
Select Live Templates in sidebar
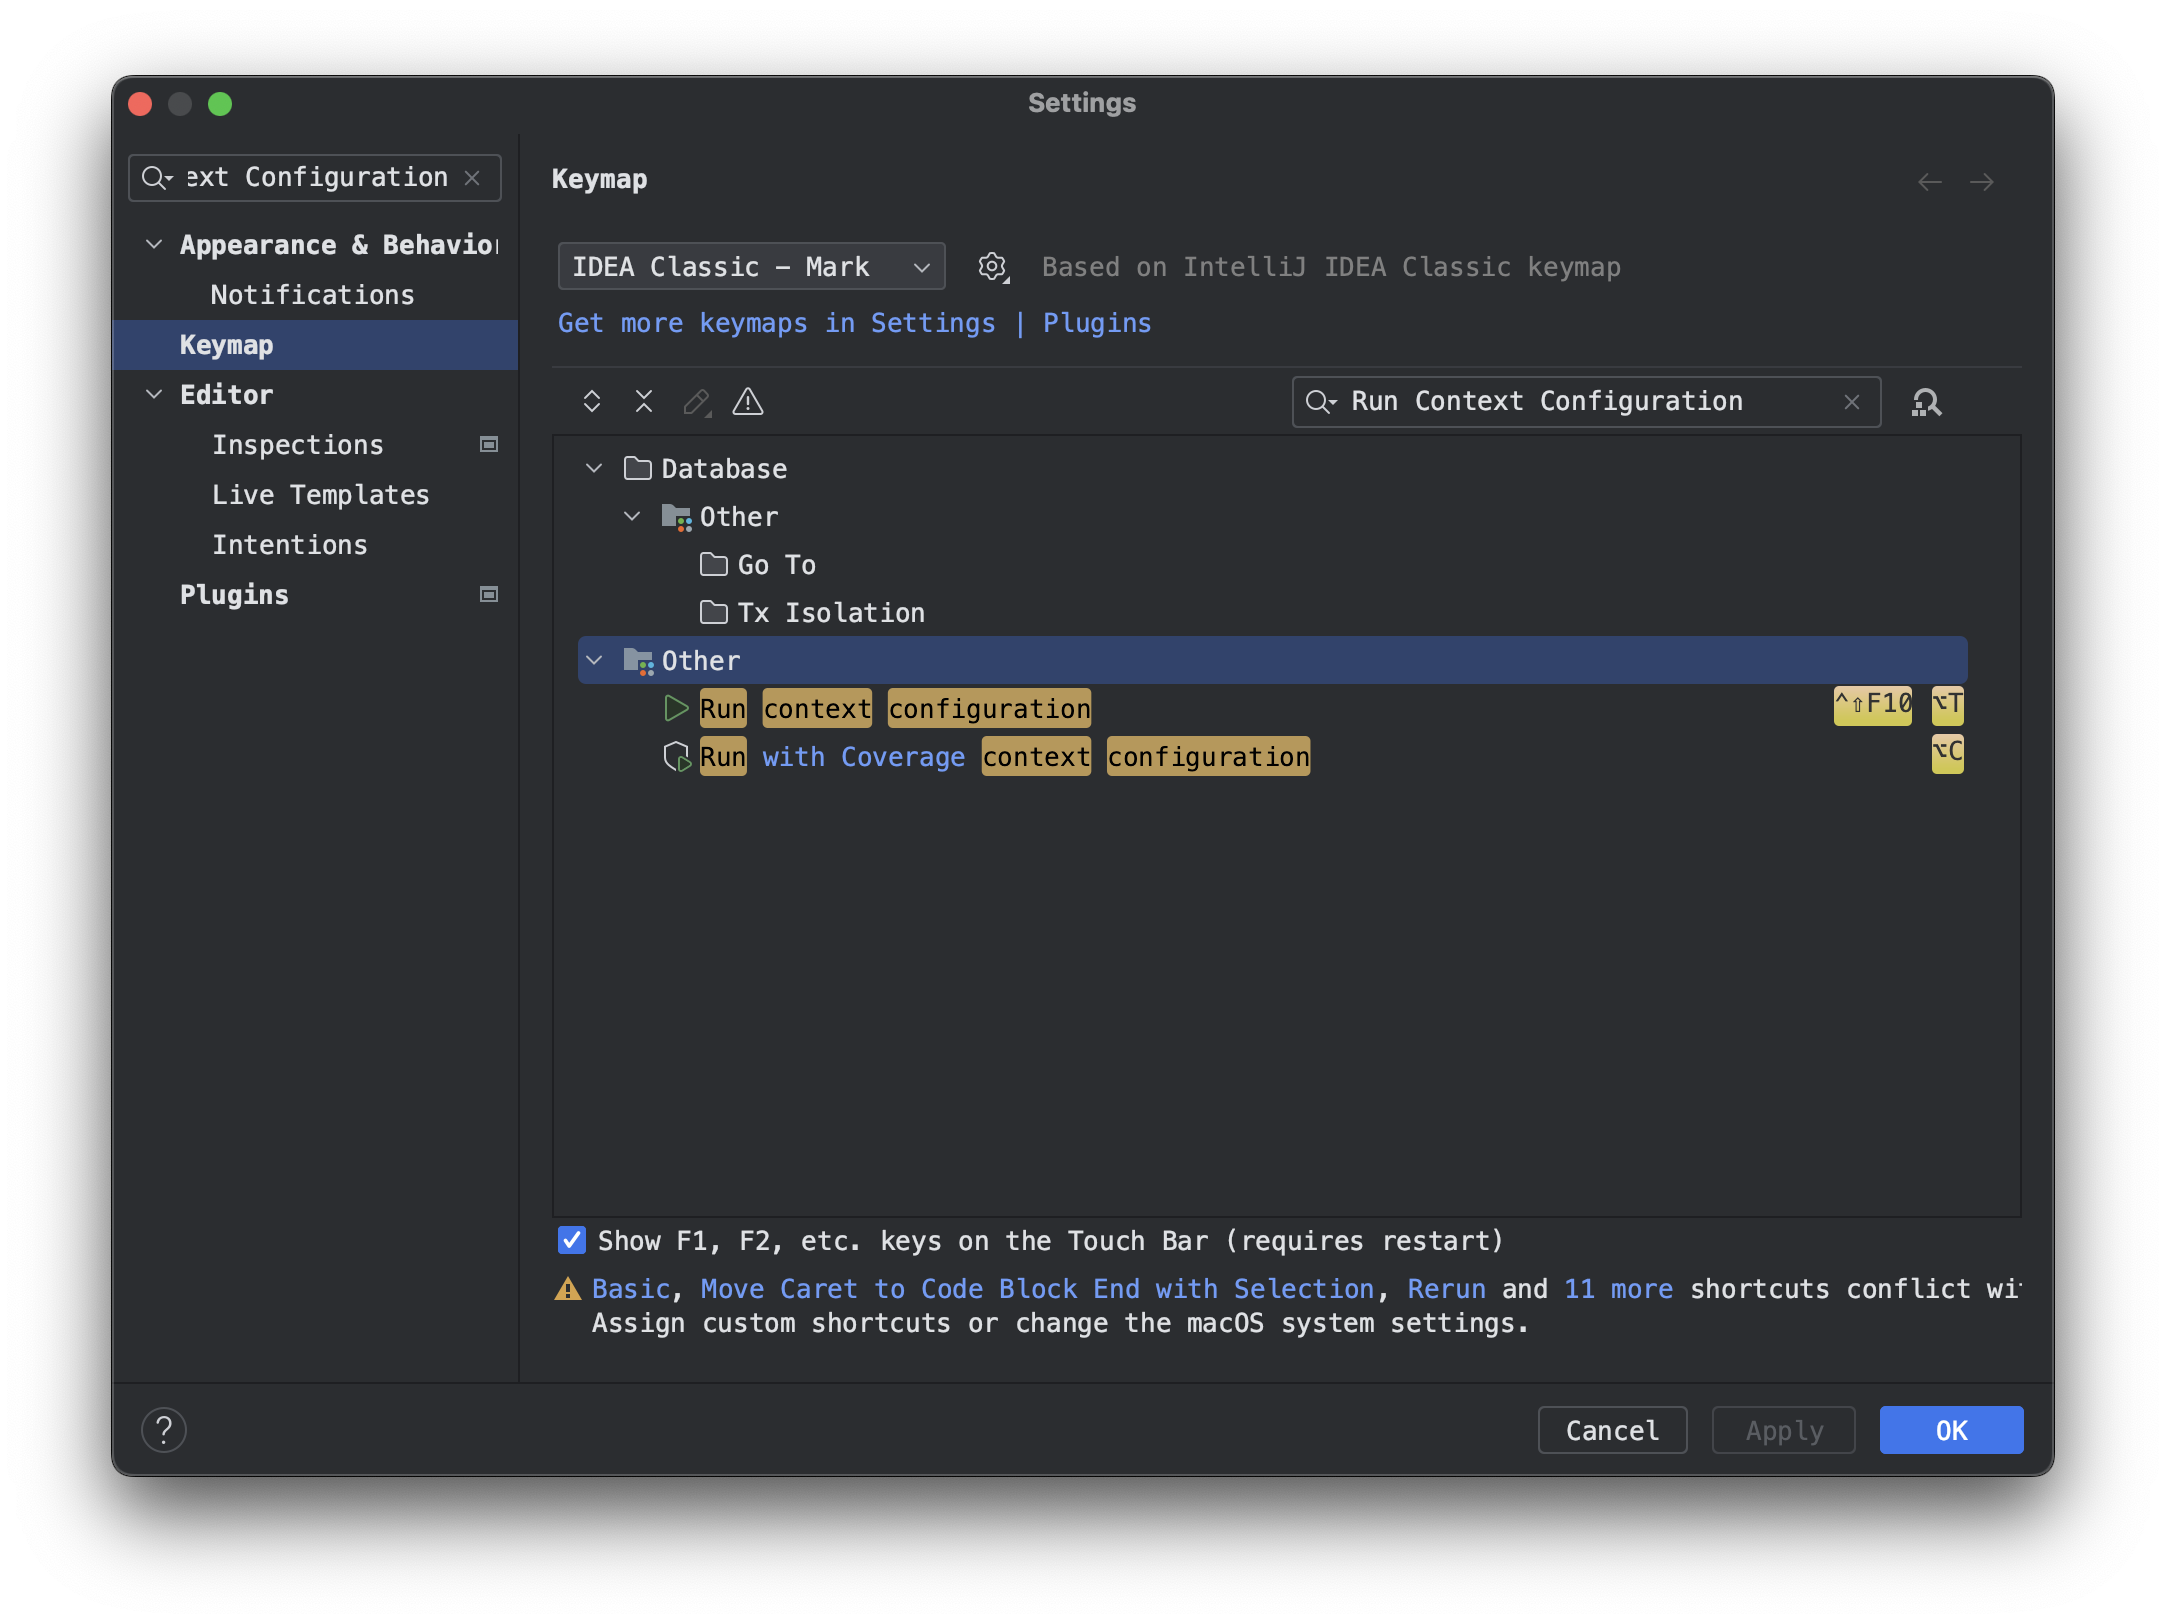click(x=320, y=495)
